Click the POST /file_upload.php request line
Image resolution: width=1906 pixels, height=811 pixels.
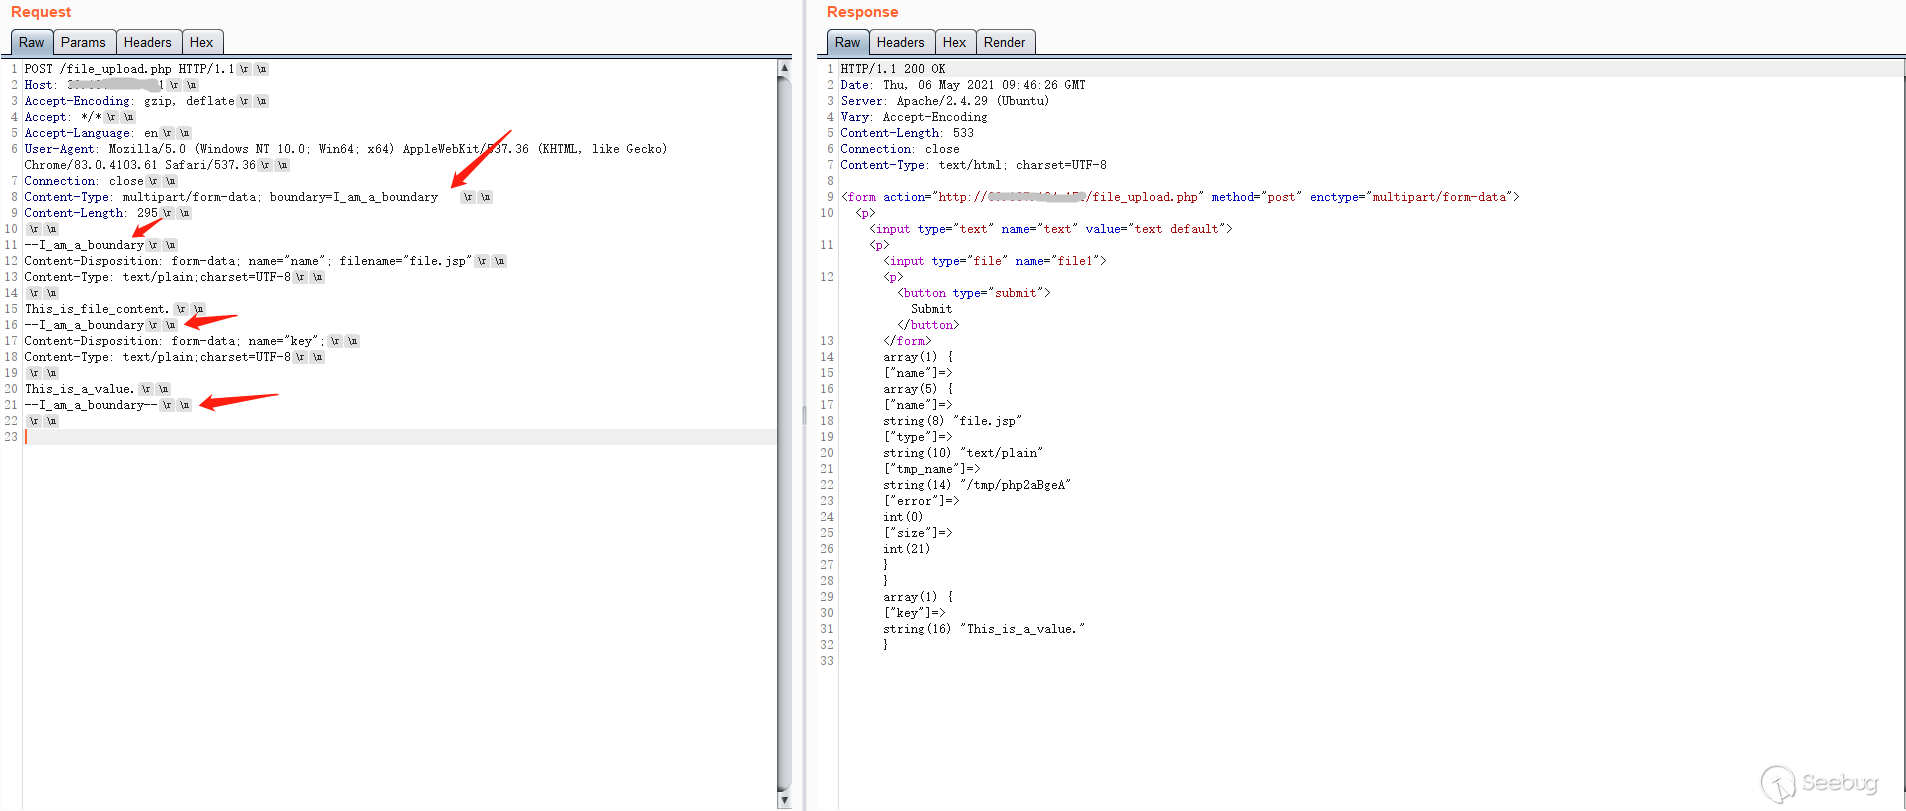click(x=128, y=69)
